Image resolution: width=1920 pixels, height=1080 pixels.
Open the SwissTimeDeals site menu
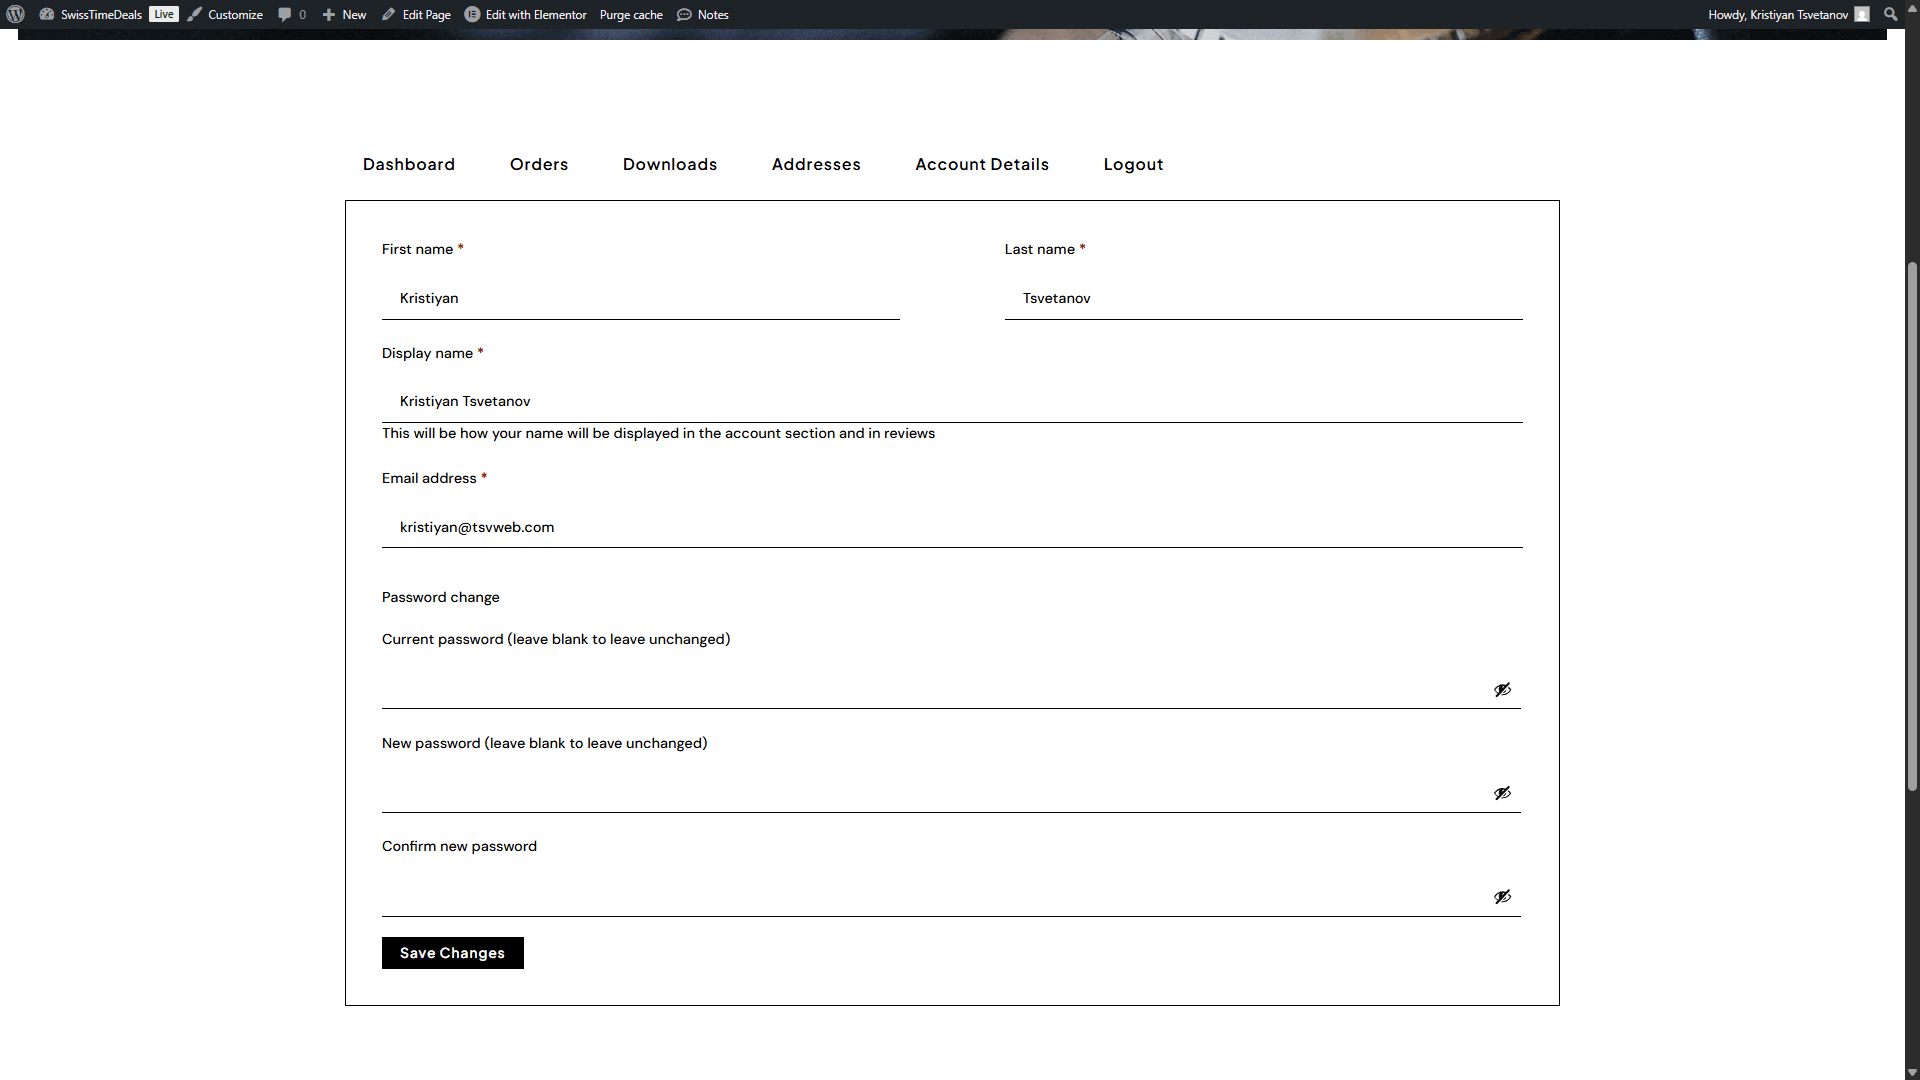100,14
